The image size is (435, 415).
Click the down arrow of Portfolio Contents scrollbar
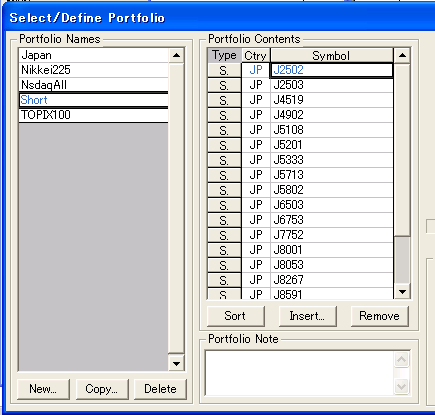(x=402, y=292)
